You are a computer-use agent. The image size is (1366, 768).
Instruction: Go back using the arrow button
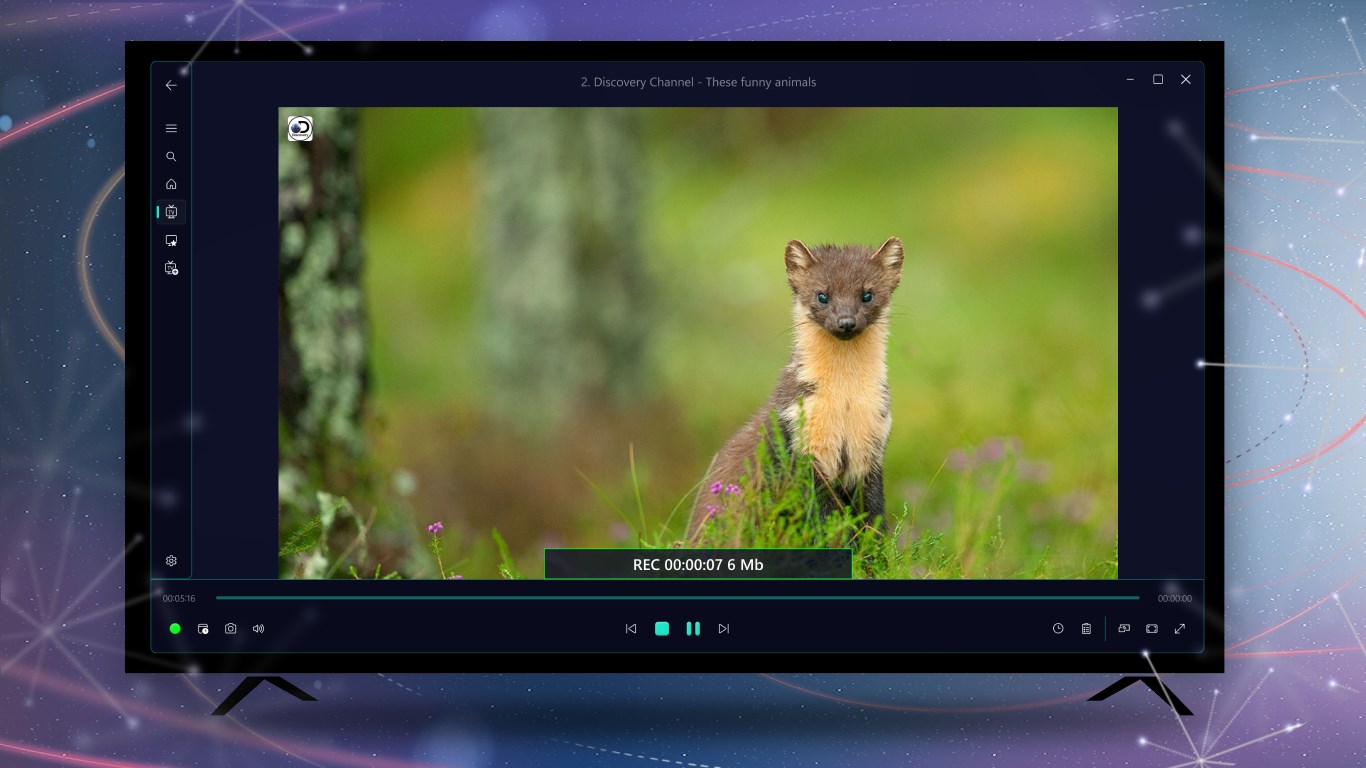(x=171, y=85)
